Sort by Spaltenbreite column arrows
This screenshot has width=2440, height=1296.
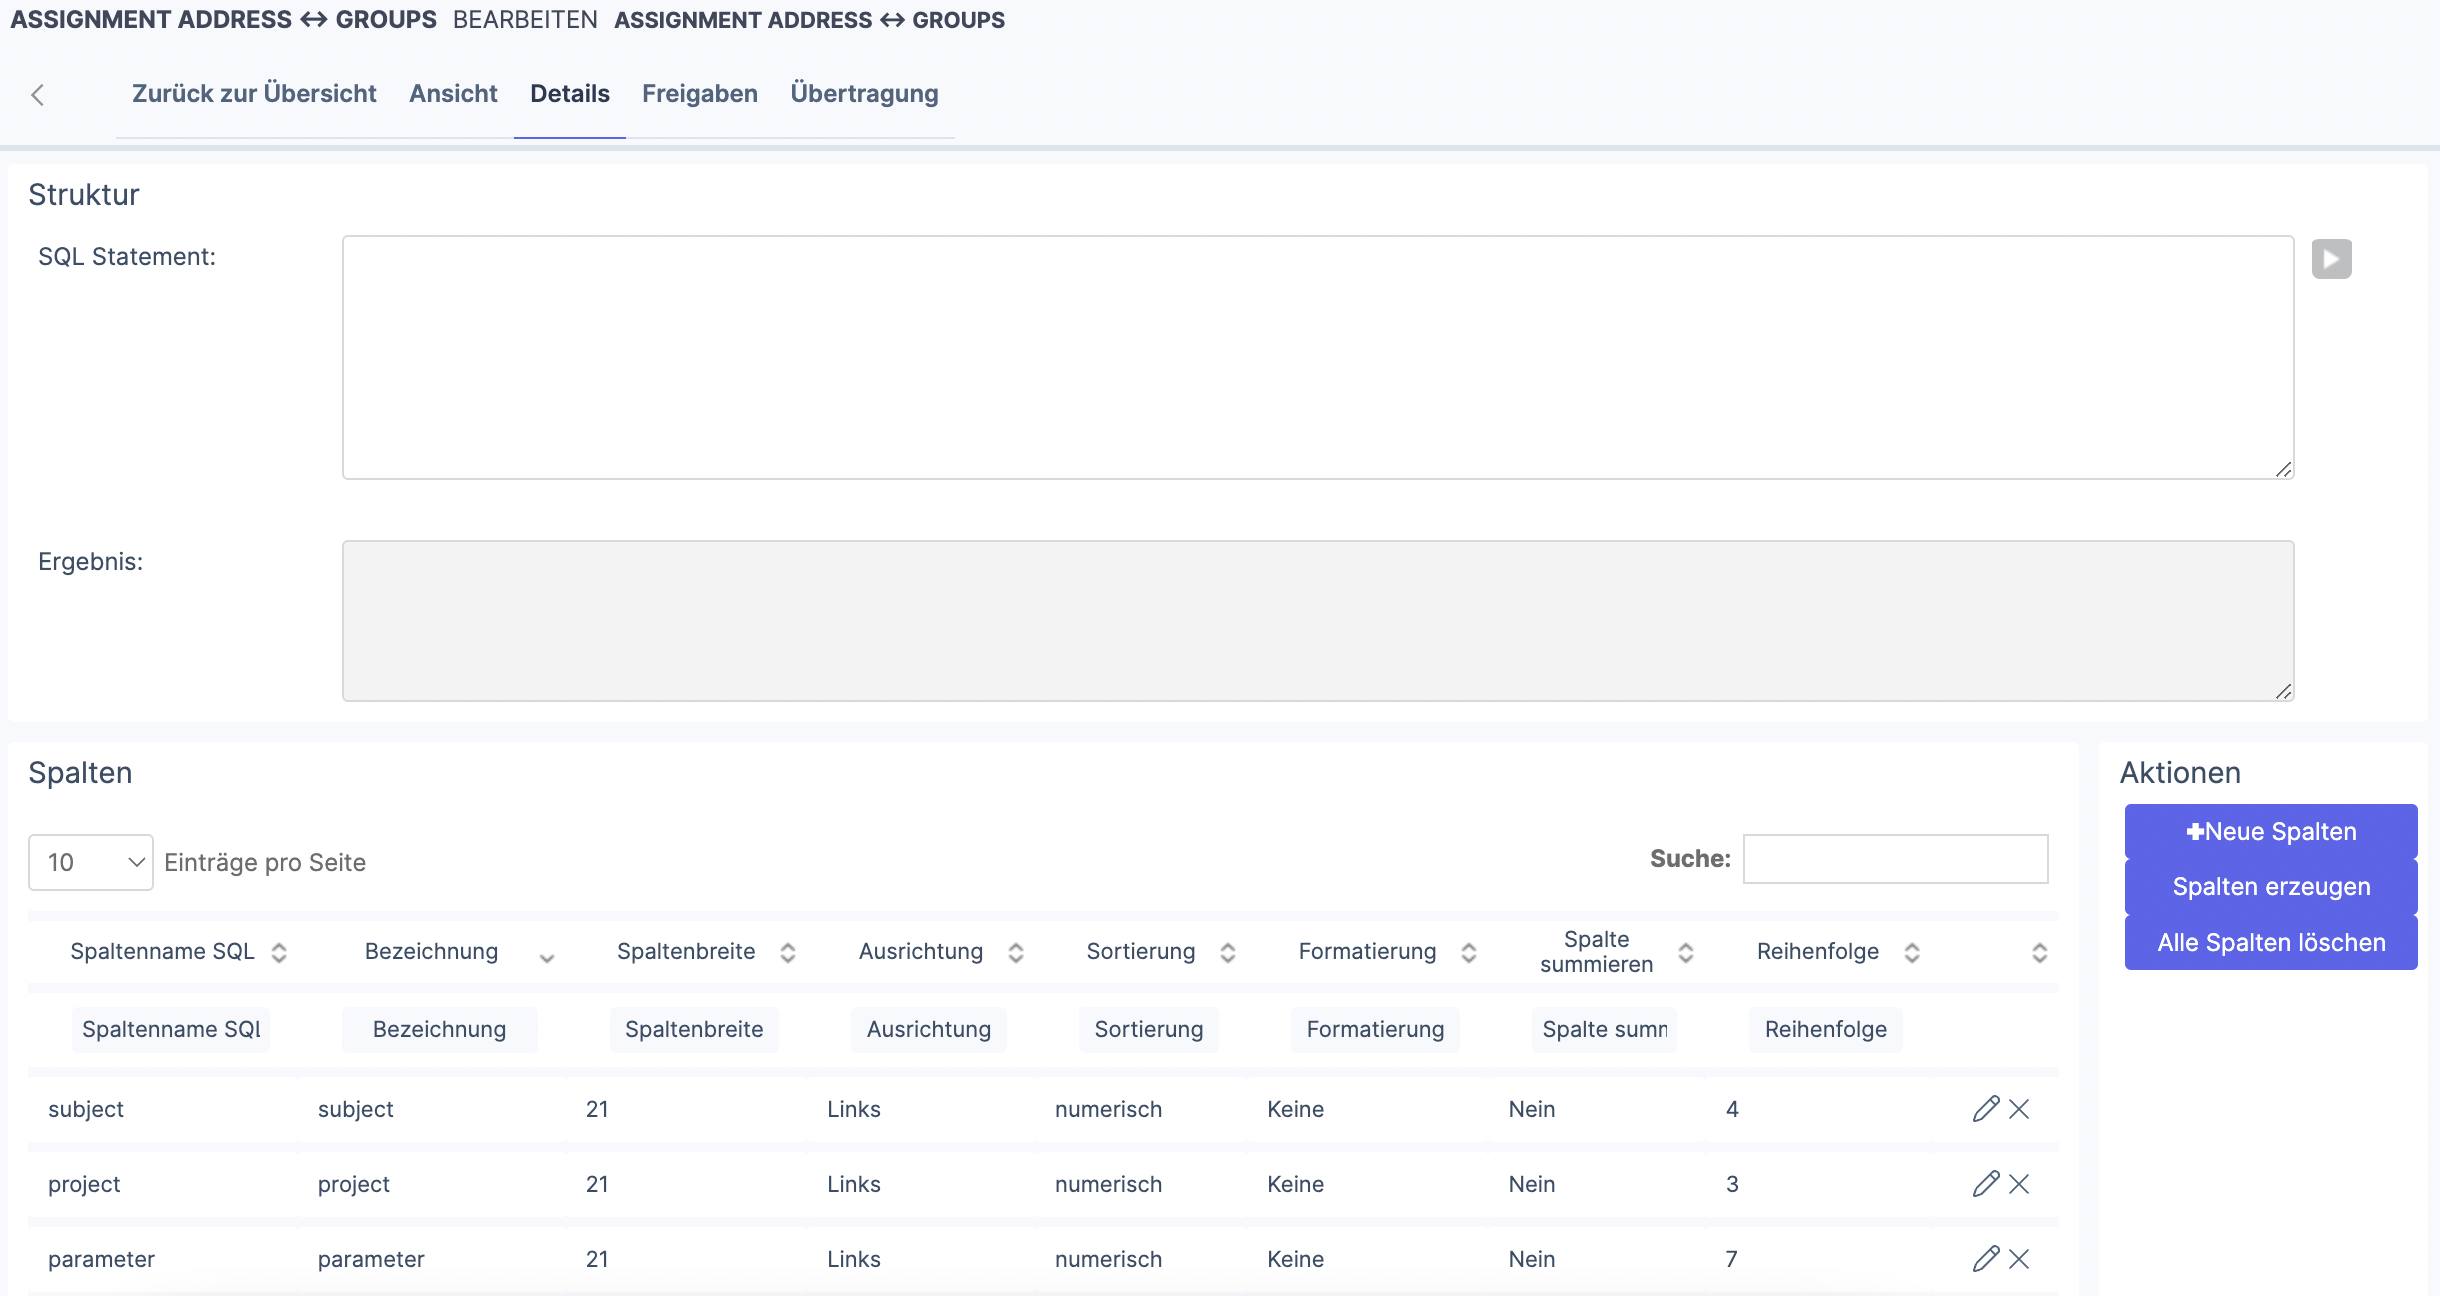point(788,952)
